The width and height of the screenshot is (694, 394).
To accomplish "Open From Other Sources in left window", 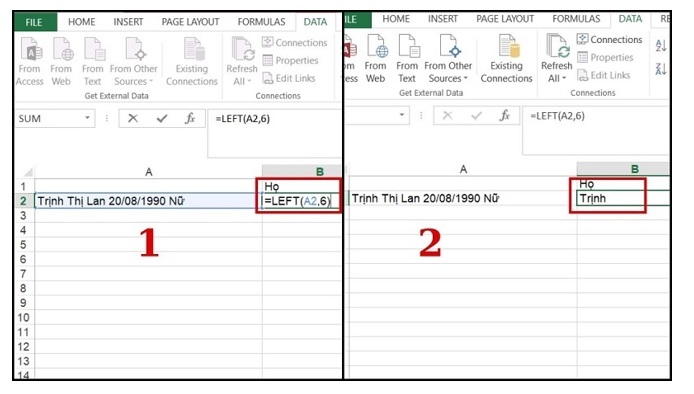I will pyautogui.click(x=134, y=62).
